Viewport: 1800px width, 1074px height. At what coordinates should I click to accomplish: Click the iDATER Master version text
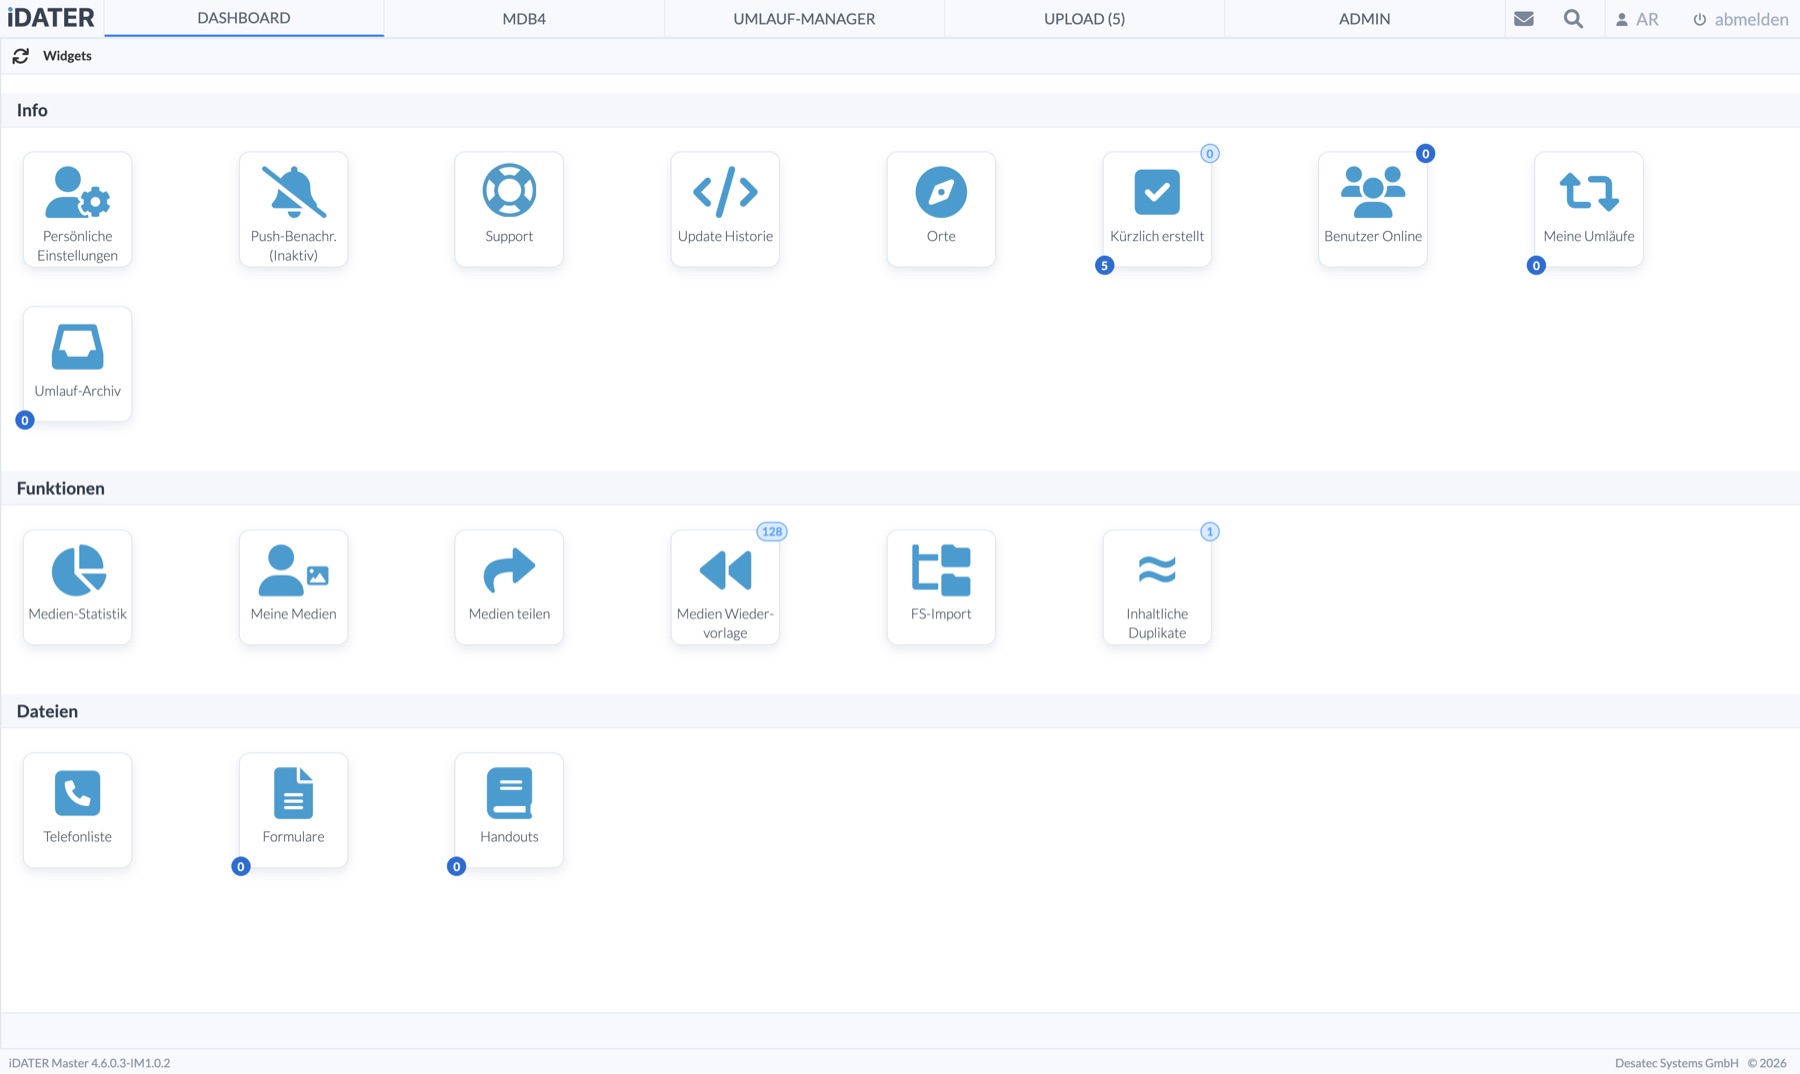coord(90,1063)
